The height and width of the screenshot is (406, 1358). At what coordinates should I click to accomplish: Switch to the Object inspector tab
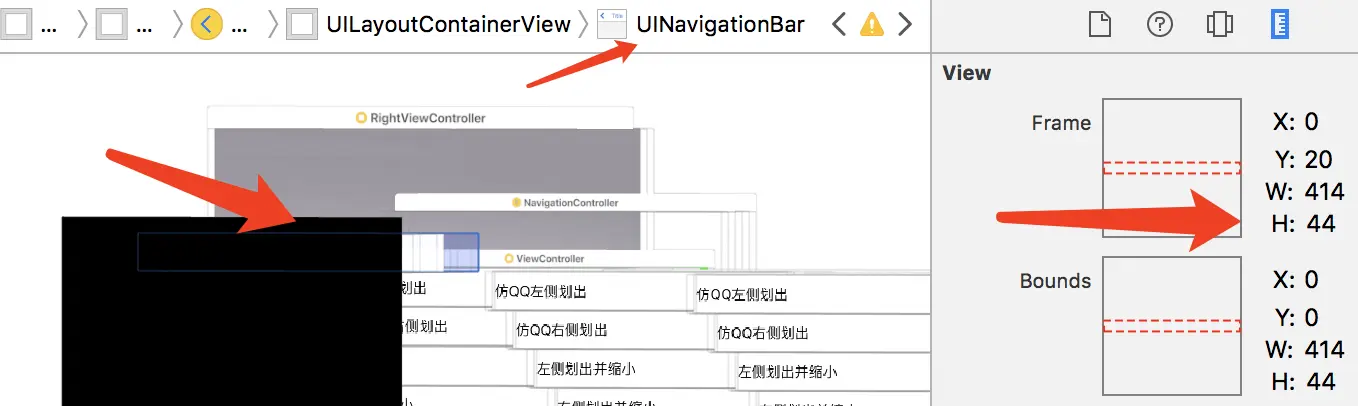(1218, 24)
